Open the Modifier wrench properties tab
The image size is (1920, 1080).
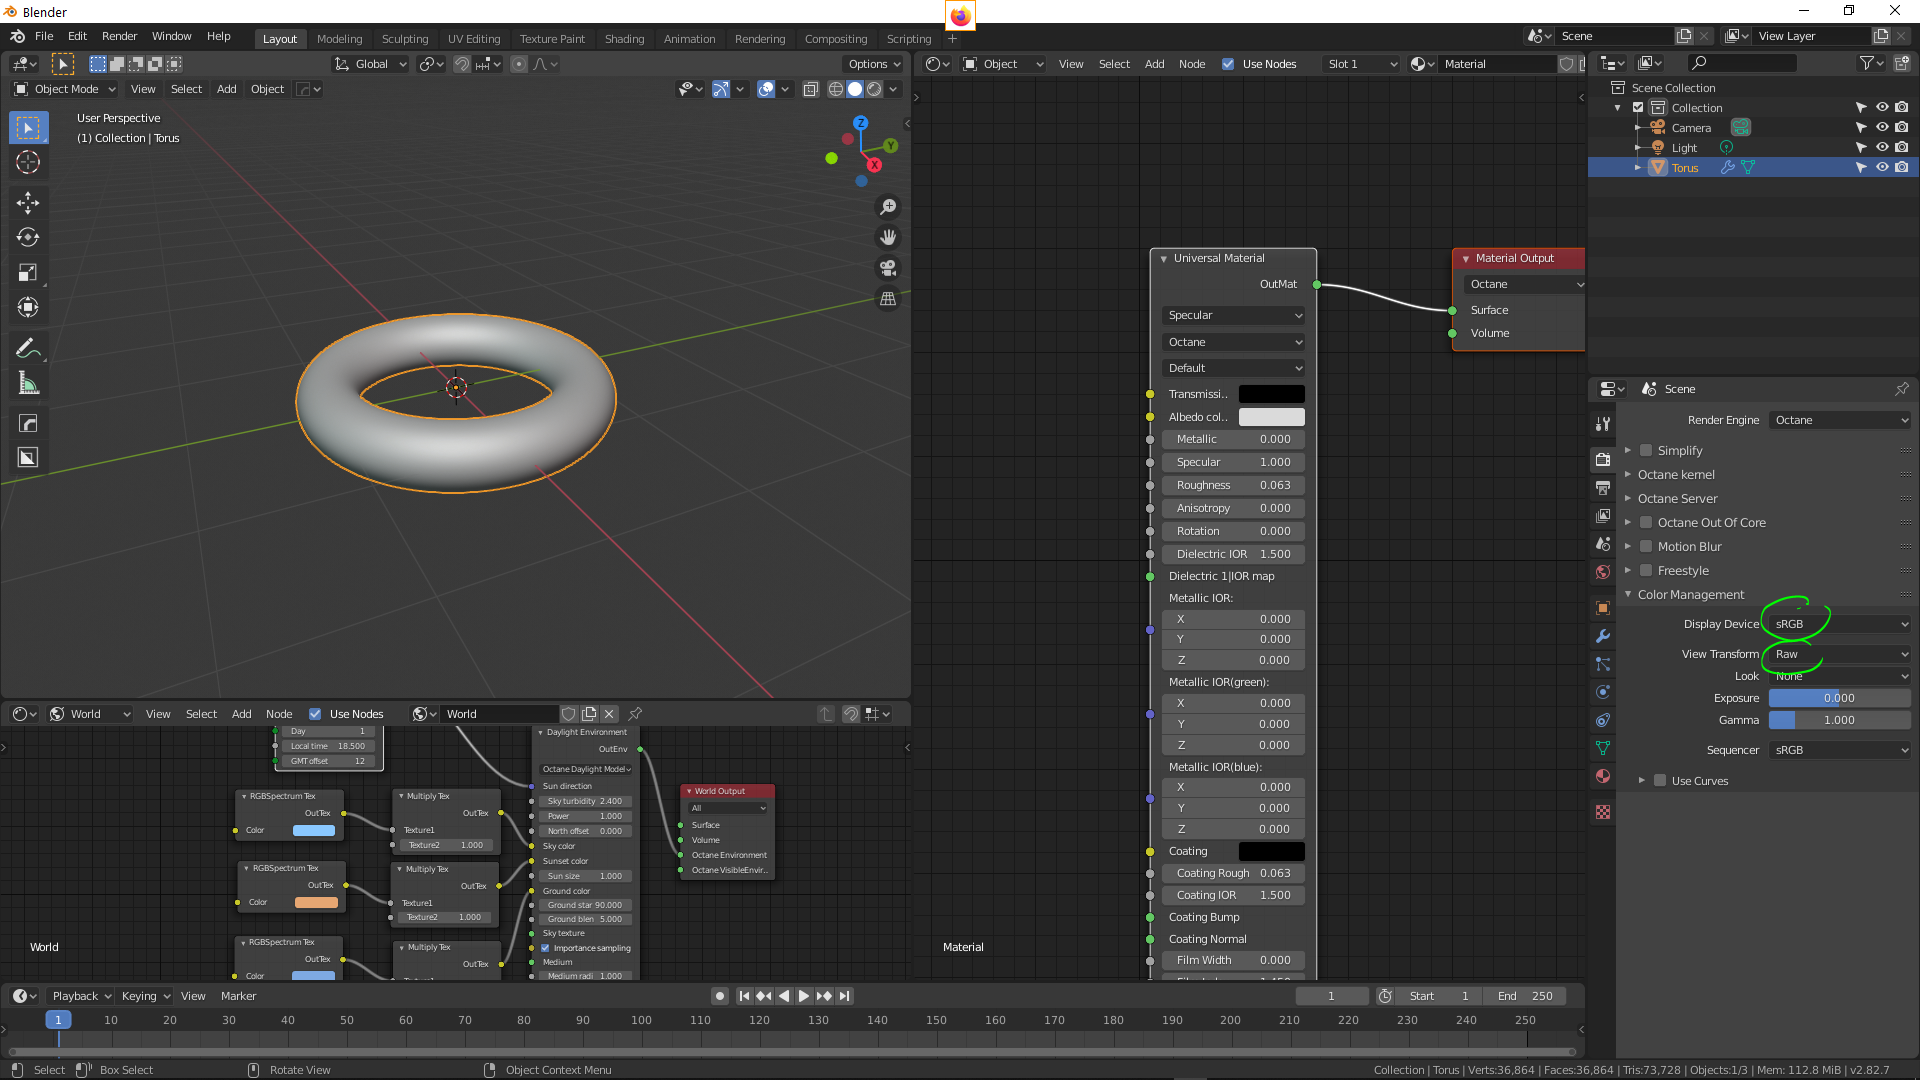point(1603,636)
